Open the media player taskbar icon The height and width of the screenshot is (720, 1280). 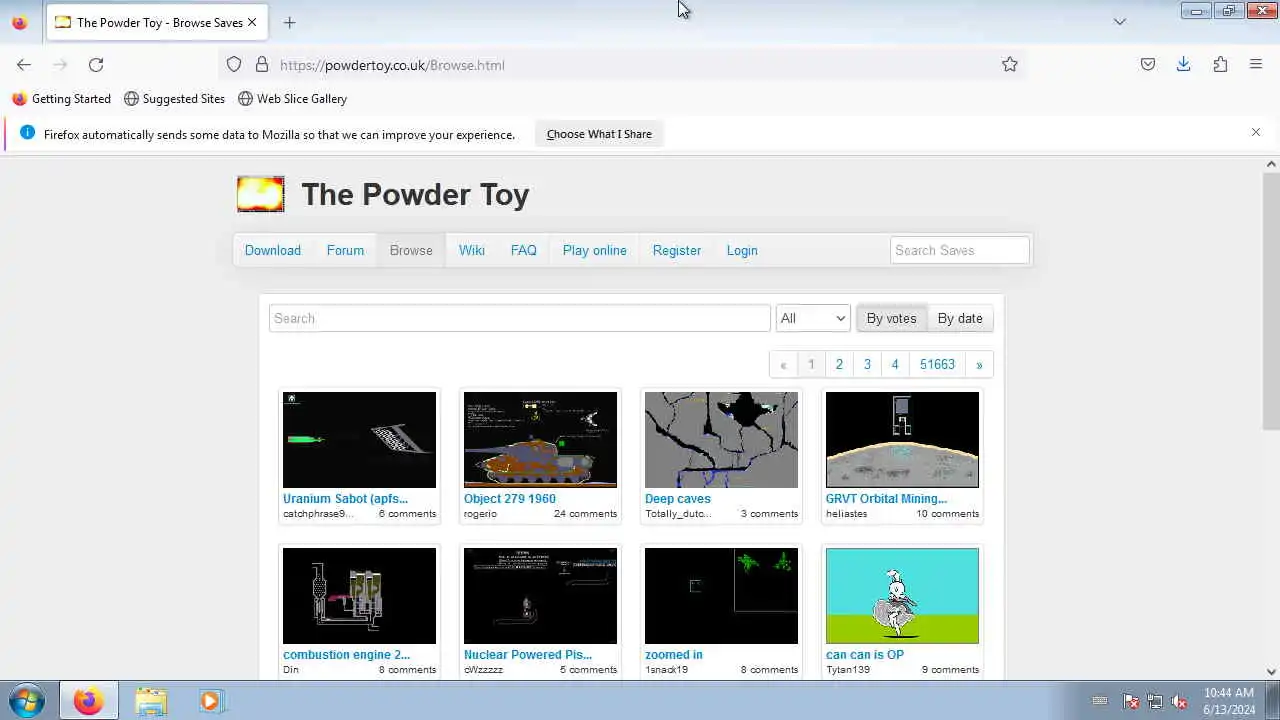[x=209, y=701]
